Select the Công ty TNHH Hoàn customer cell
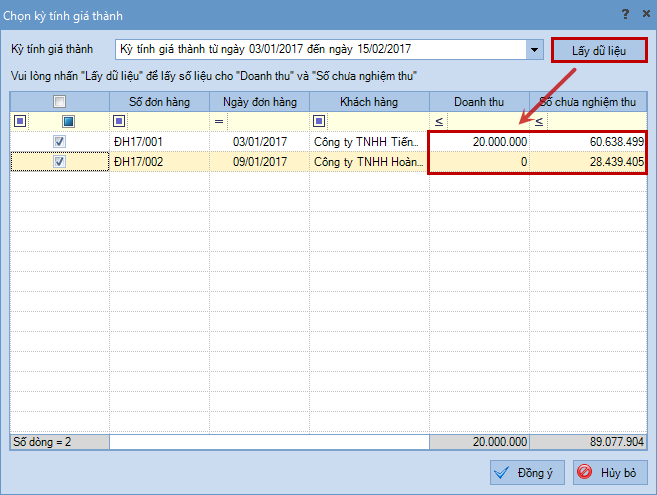The image size is (657, 495). pos(368,161)
